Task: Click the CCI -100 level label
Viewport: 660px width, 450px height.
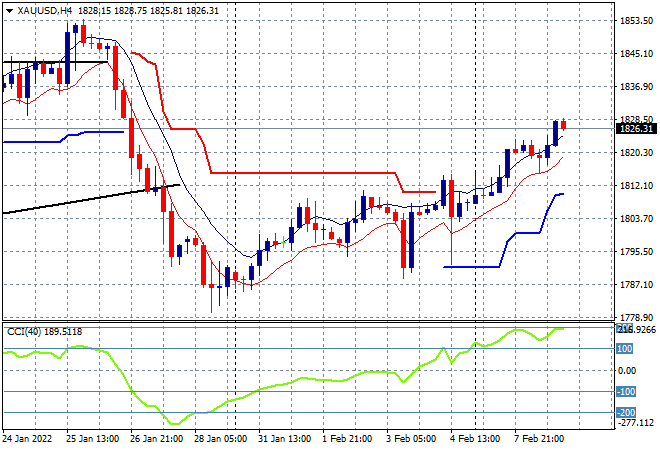Action: (626, 391)
